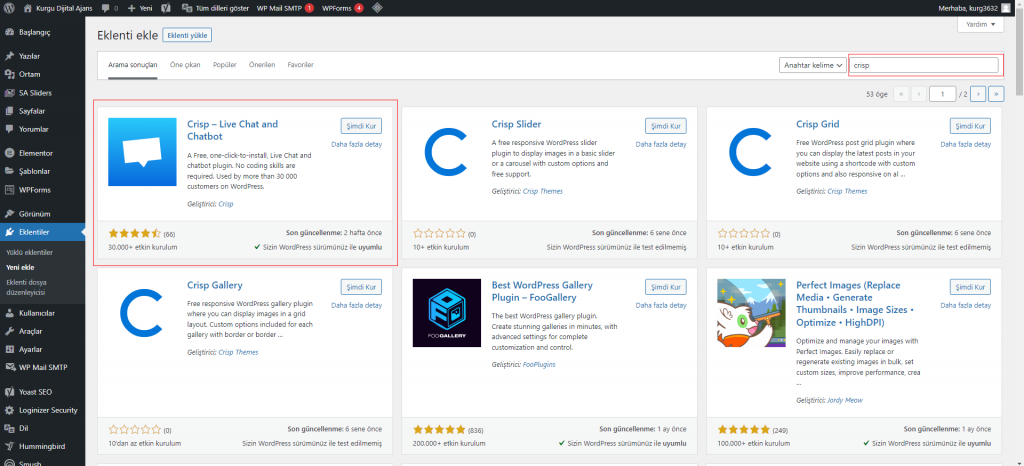Click the plugin search field containing crisp
1024x466 pixels.
pos(923,65)
